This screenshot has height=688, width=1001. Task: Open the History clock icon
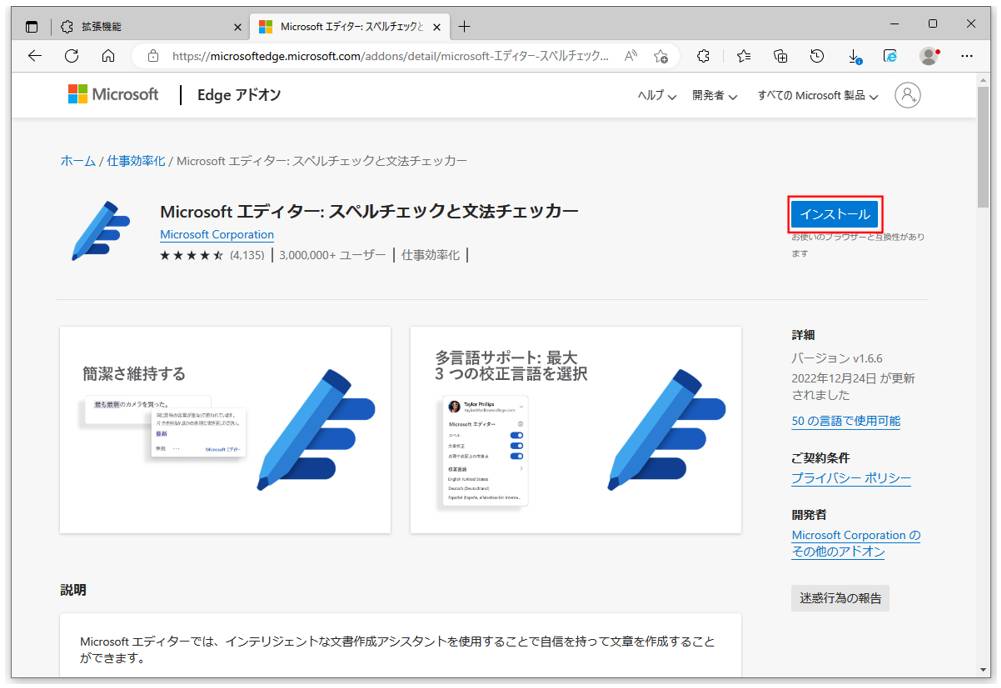coord(817,56)
